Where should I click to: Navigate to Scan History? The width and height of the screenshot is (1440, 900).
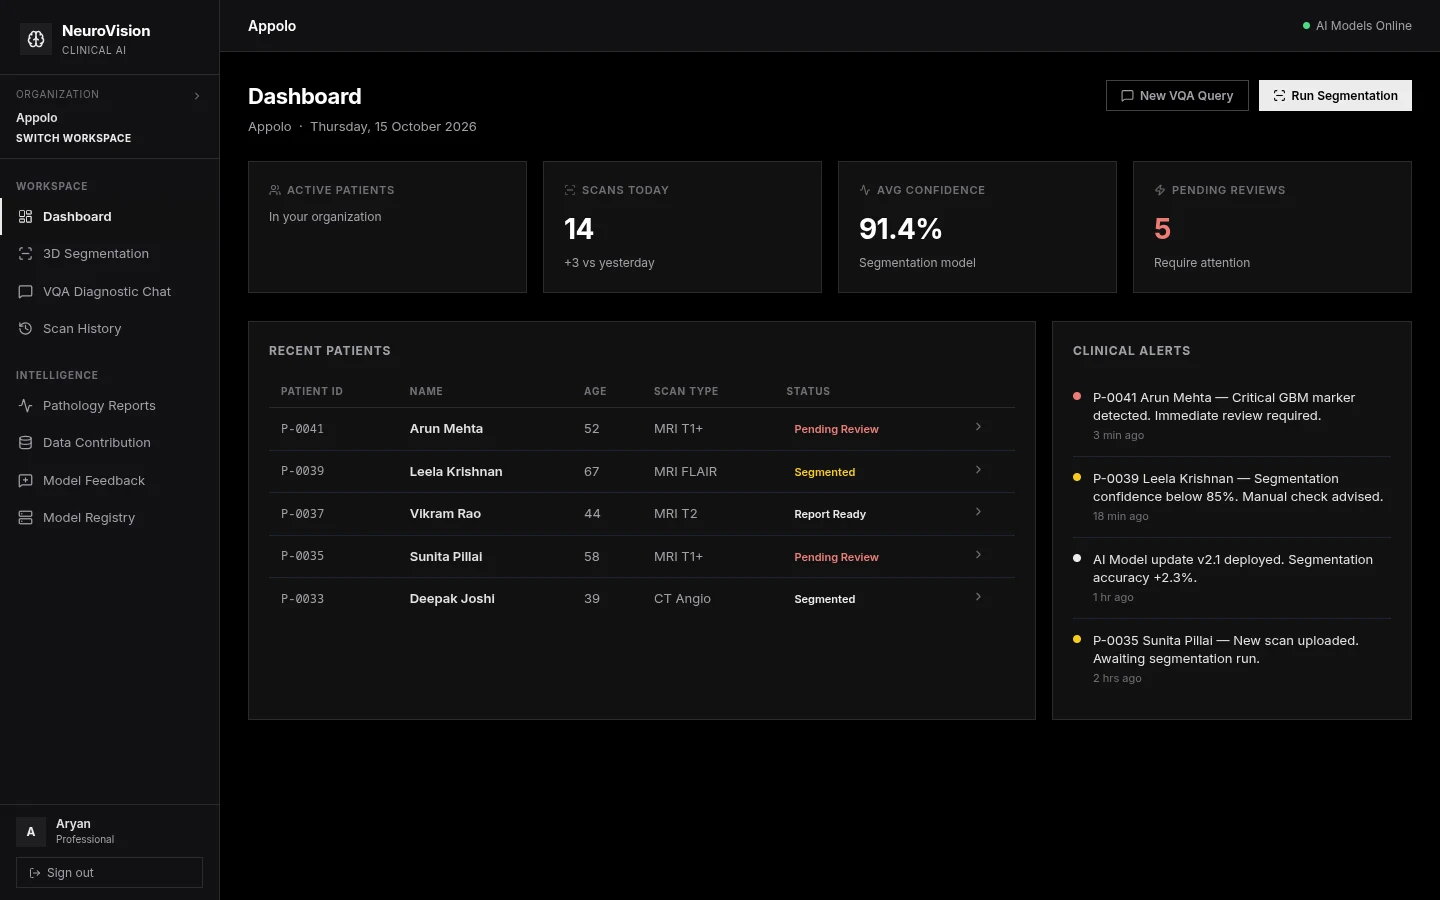(110, 329)
